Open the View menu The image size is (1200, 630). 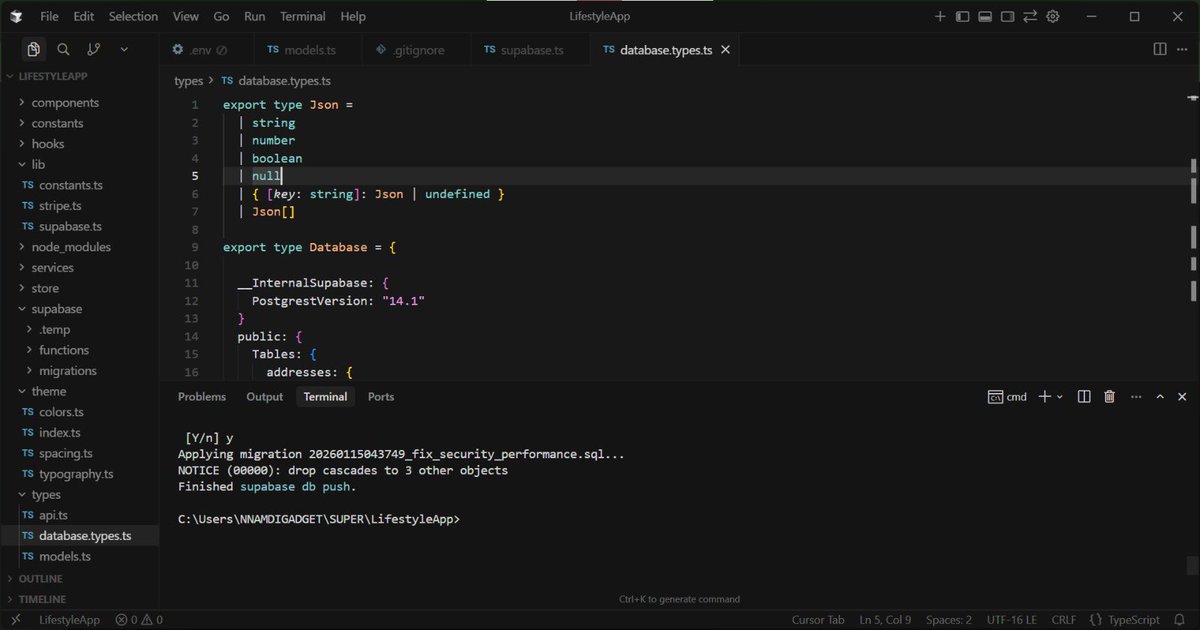(186, 16)
